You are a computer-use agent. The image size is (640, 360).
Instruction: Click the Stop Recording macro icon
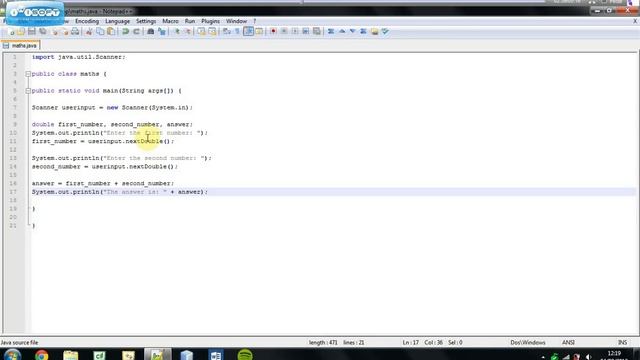pyautogui.click(x=284, y=31)
